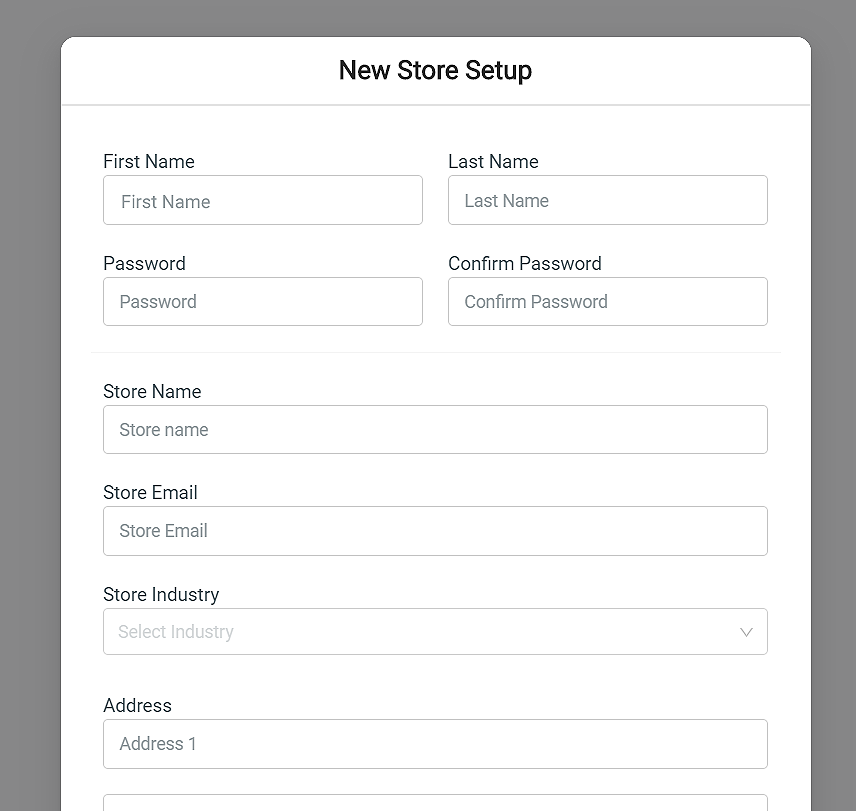Click the Store Email label above its input
This screenshot has width=856, height=811.
pos(150,492)
